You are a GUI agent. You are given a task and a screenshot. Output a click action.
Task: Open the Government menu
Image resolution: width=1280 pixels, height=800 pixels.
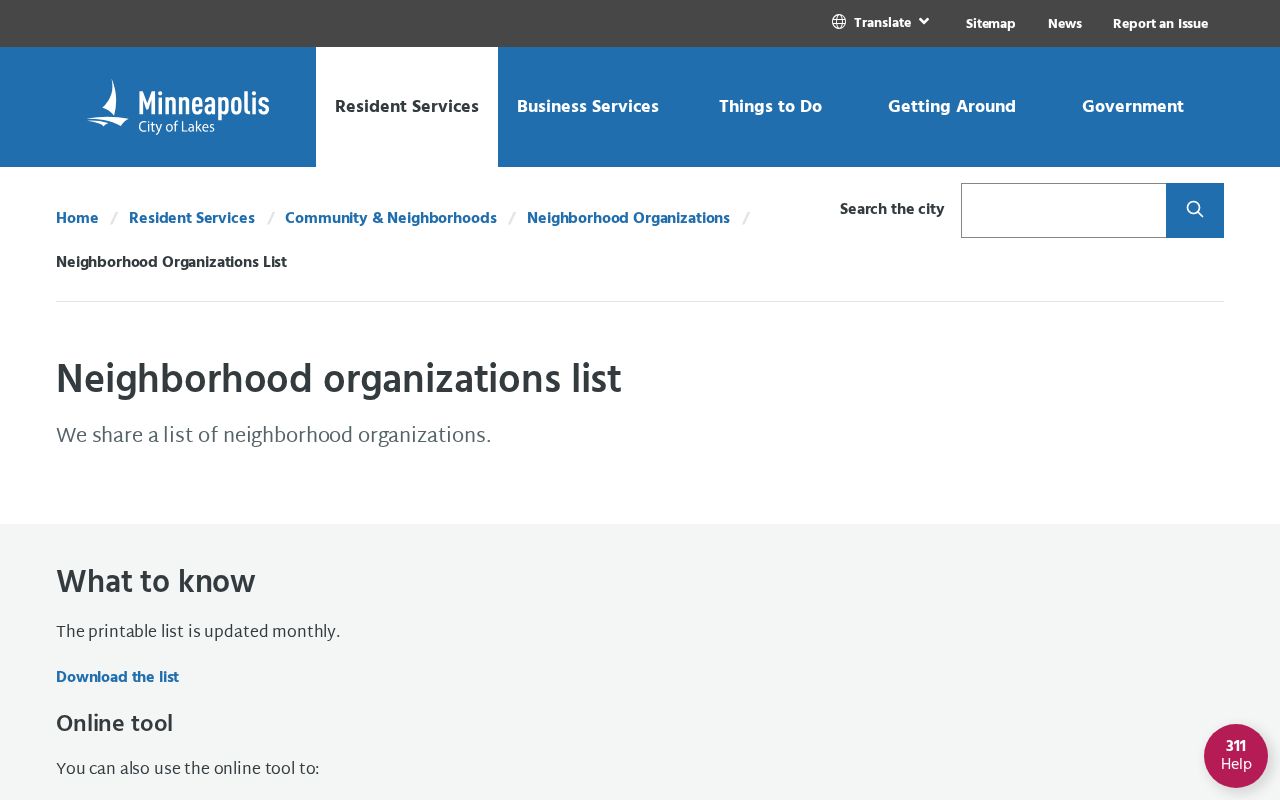pos(1133,107)
